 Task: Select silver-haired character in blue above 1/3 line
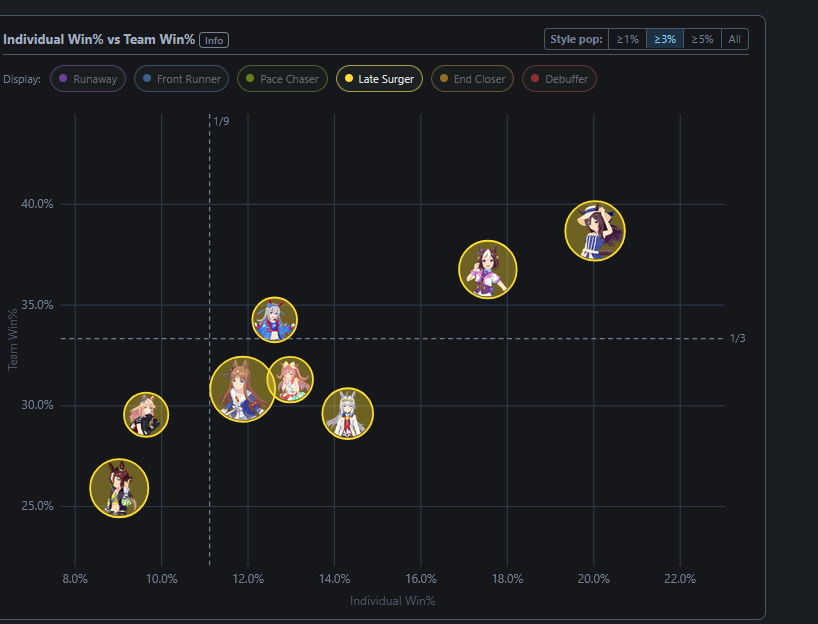(274, 319)
